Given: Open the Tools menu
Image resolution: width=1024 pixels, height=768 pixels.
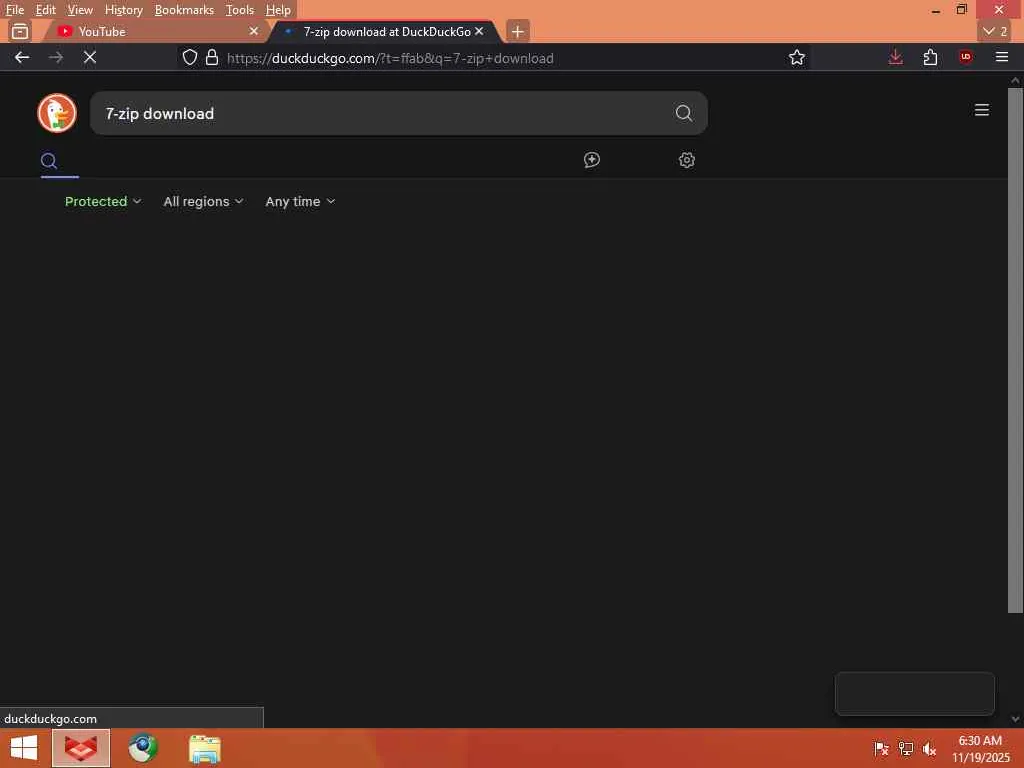Looking at the screenshot, I should 239,10.
